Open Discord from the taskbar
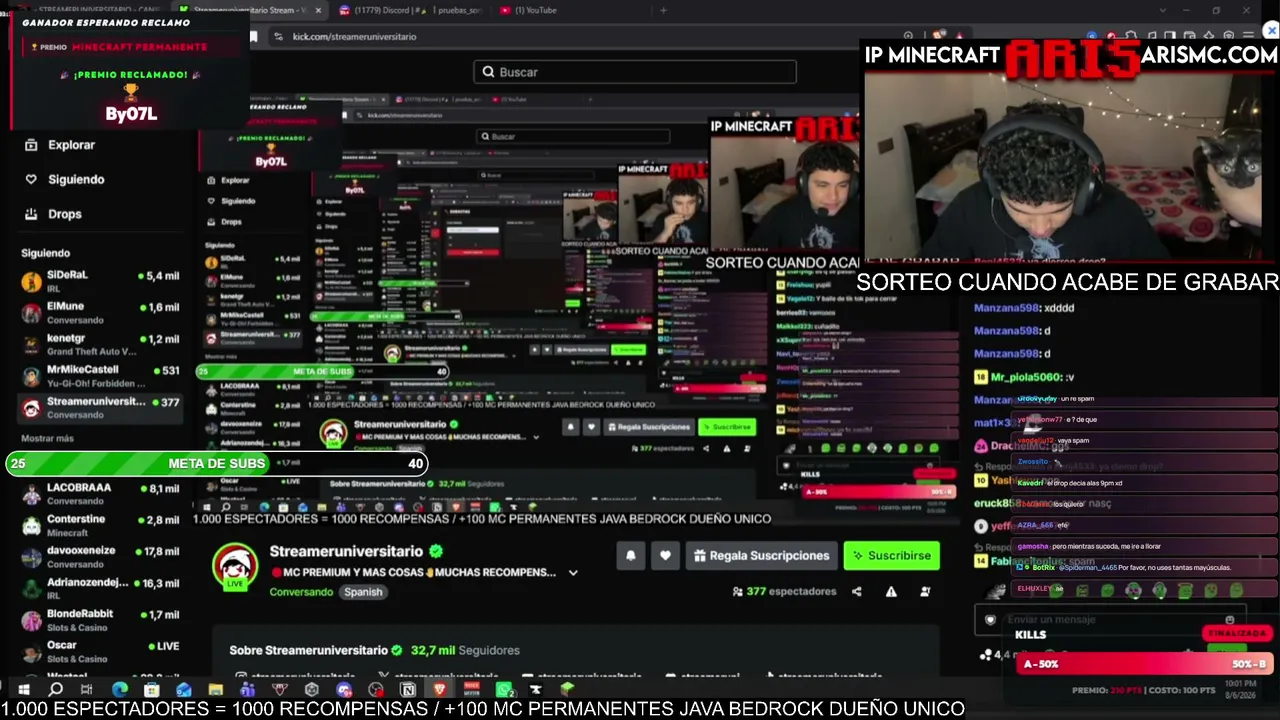Viewport: 1280px width, 720px height. click(344, 689)
